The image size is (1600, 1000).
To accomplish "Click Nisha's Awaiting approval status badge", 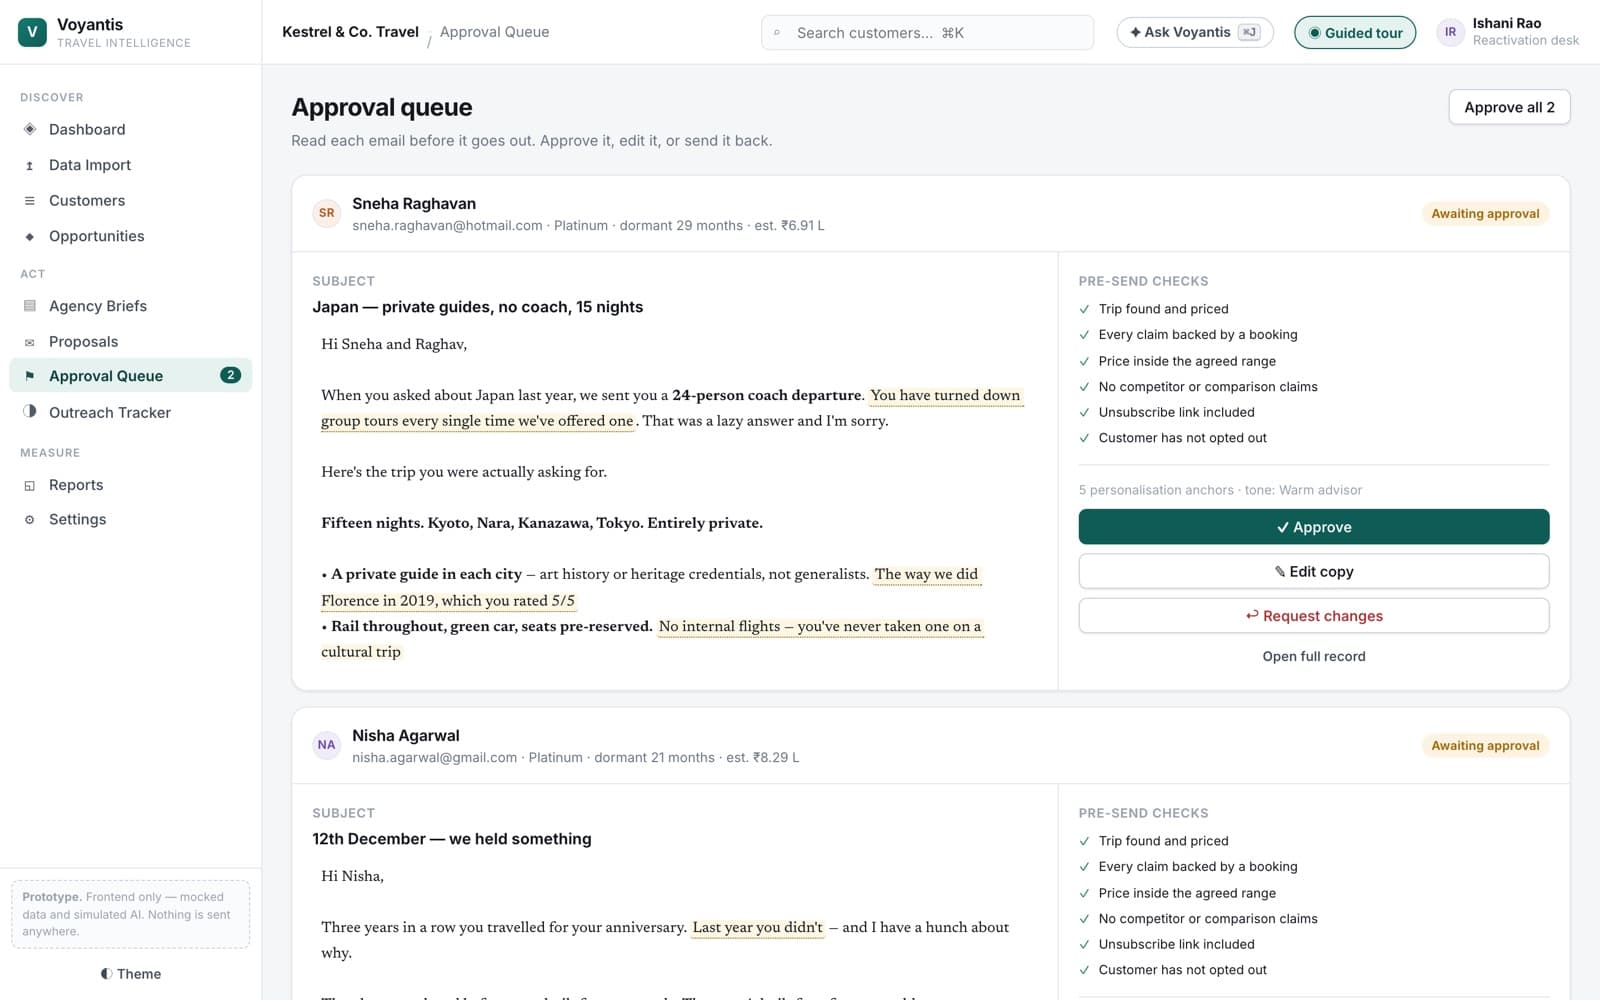I will pos(1485,746).
